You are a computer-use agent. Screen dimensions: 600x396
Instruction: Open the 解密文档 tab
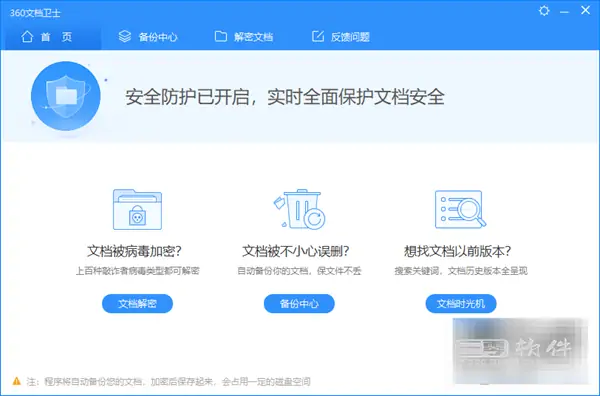243,37
